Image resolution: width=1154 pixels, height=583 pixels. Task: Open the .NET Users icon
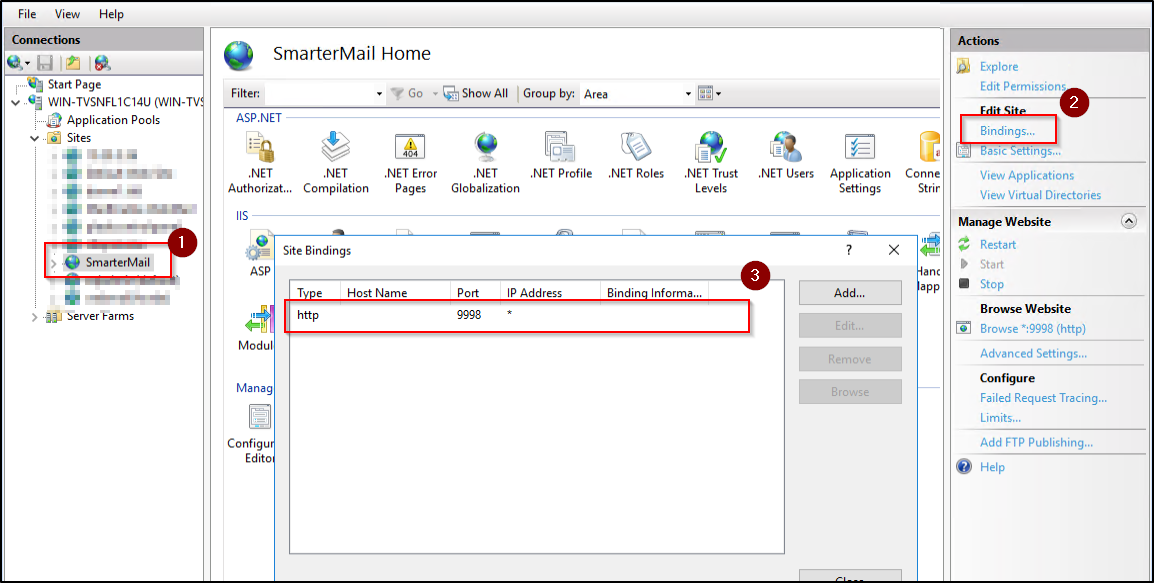click(785, 148)
